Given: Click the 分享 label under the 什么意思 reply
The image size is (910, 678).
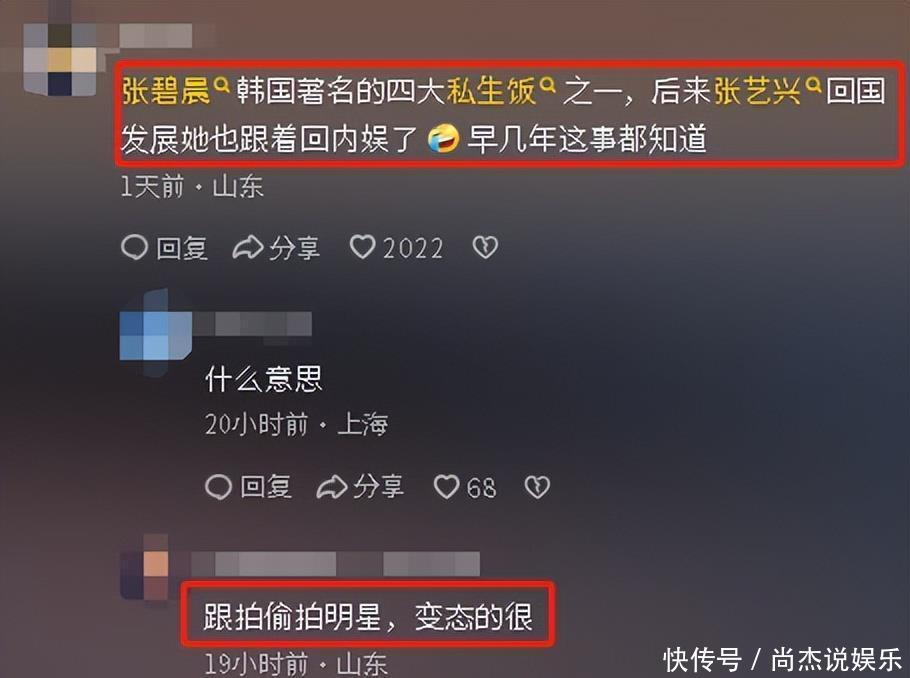Looking at the screenshot, I should (378, 487).
